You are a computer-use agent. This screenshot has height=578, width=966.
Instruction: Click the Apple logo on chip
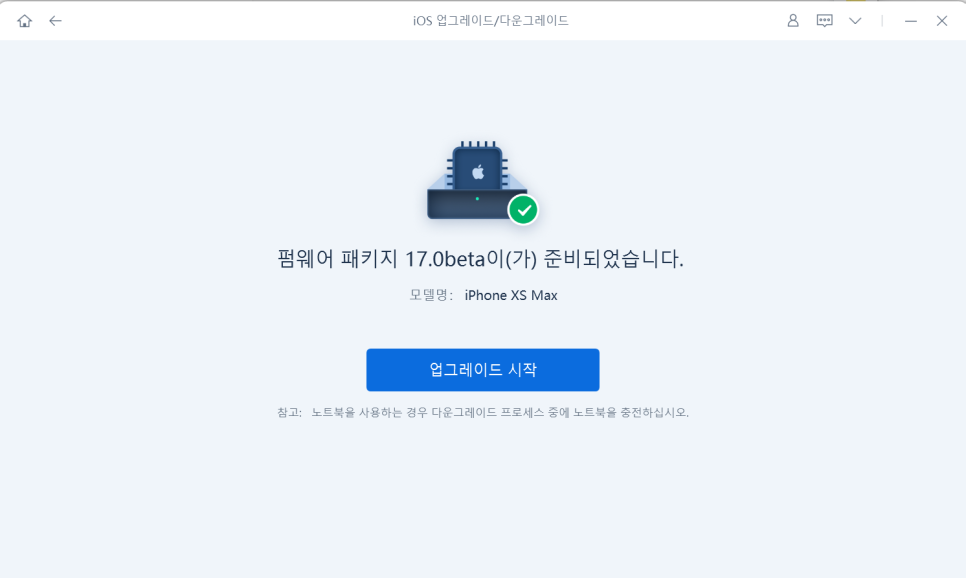click(x=478, y=172)
